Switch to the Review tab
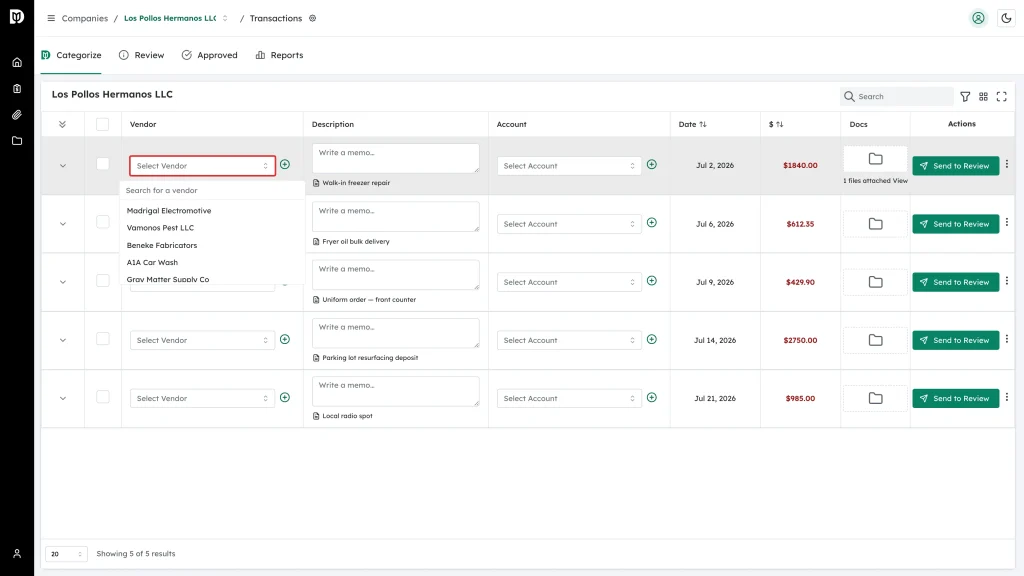The width and height of the screenshot is (1024, 576). tap(142, 55)
